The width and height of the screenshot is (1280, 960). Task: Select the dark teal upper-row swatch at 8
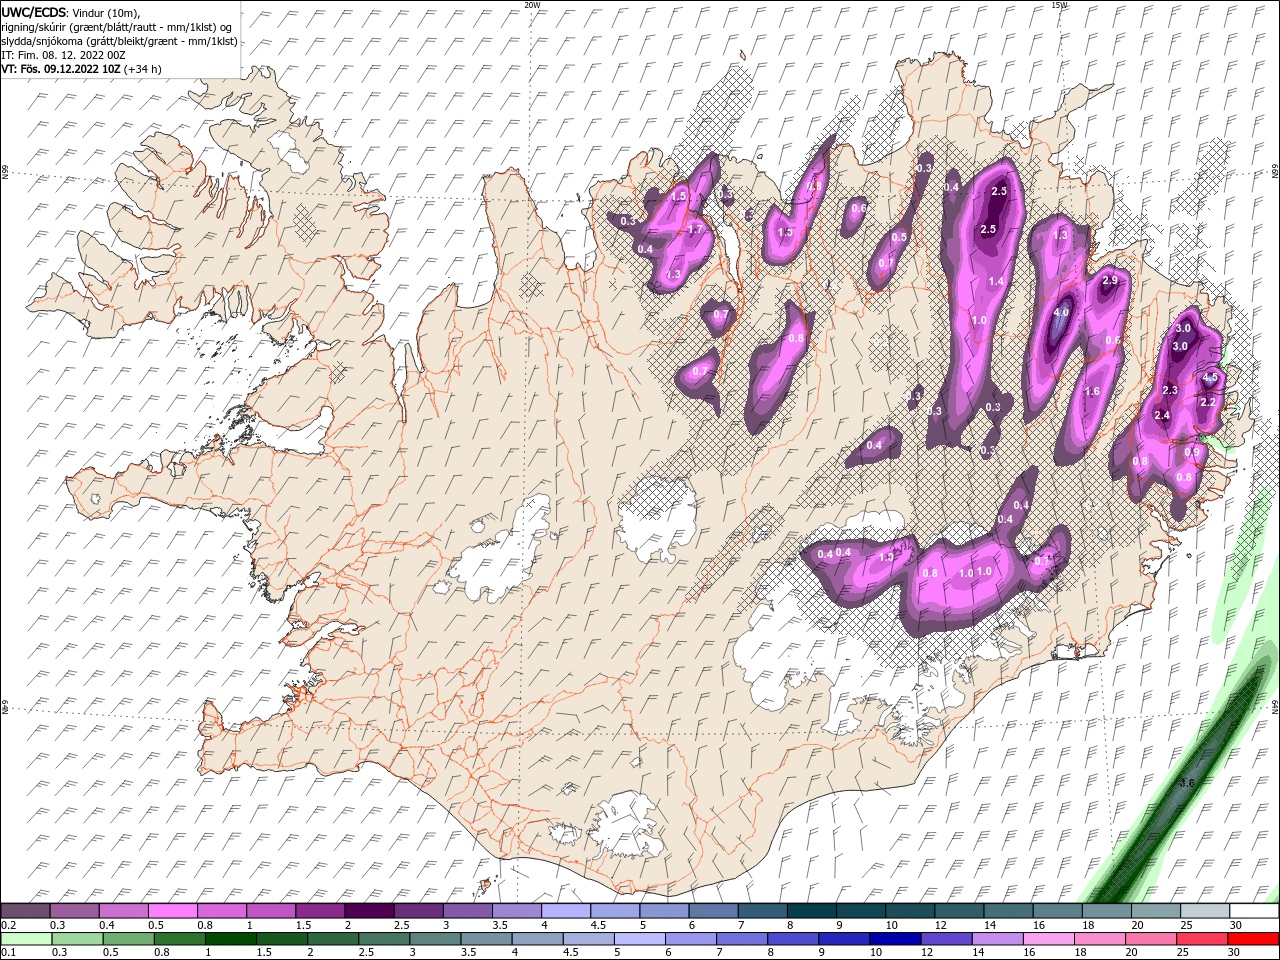coord(811,911)
